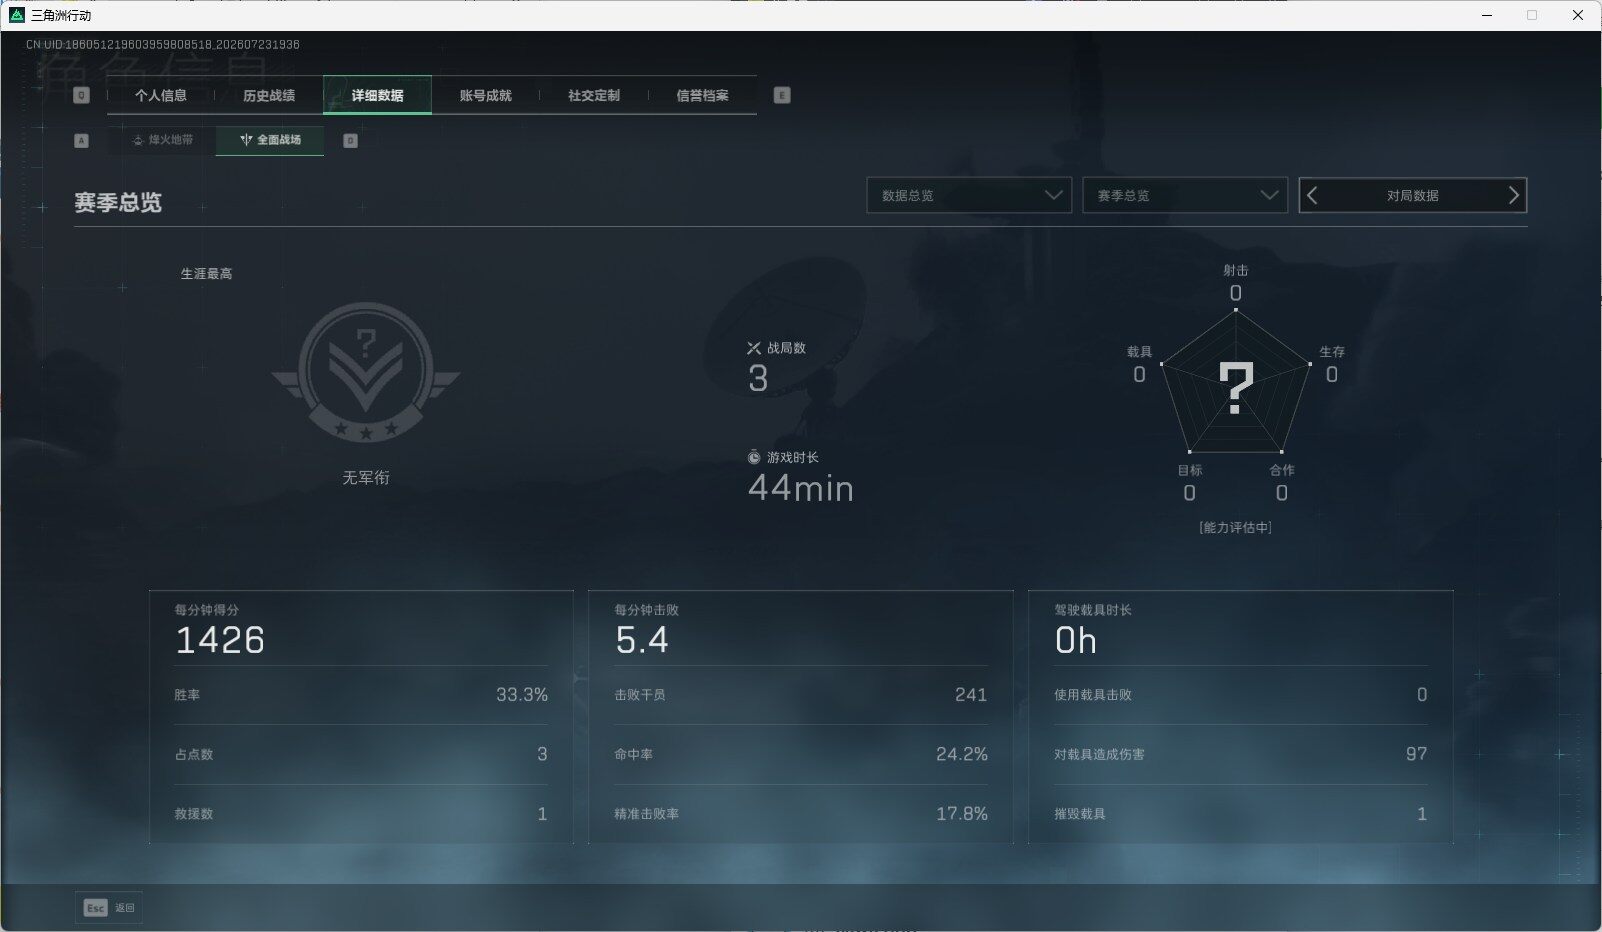Click the 击败干员 row showing 241
Viewport: 1602px width, 932px height.
click(801, 695)
